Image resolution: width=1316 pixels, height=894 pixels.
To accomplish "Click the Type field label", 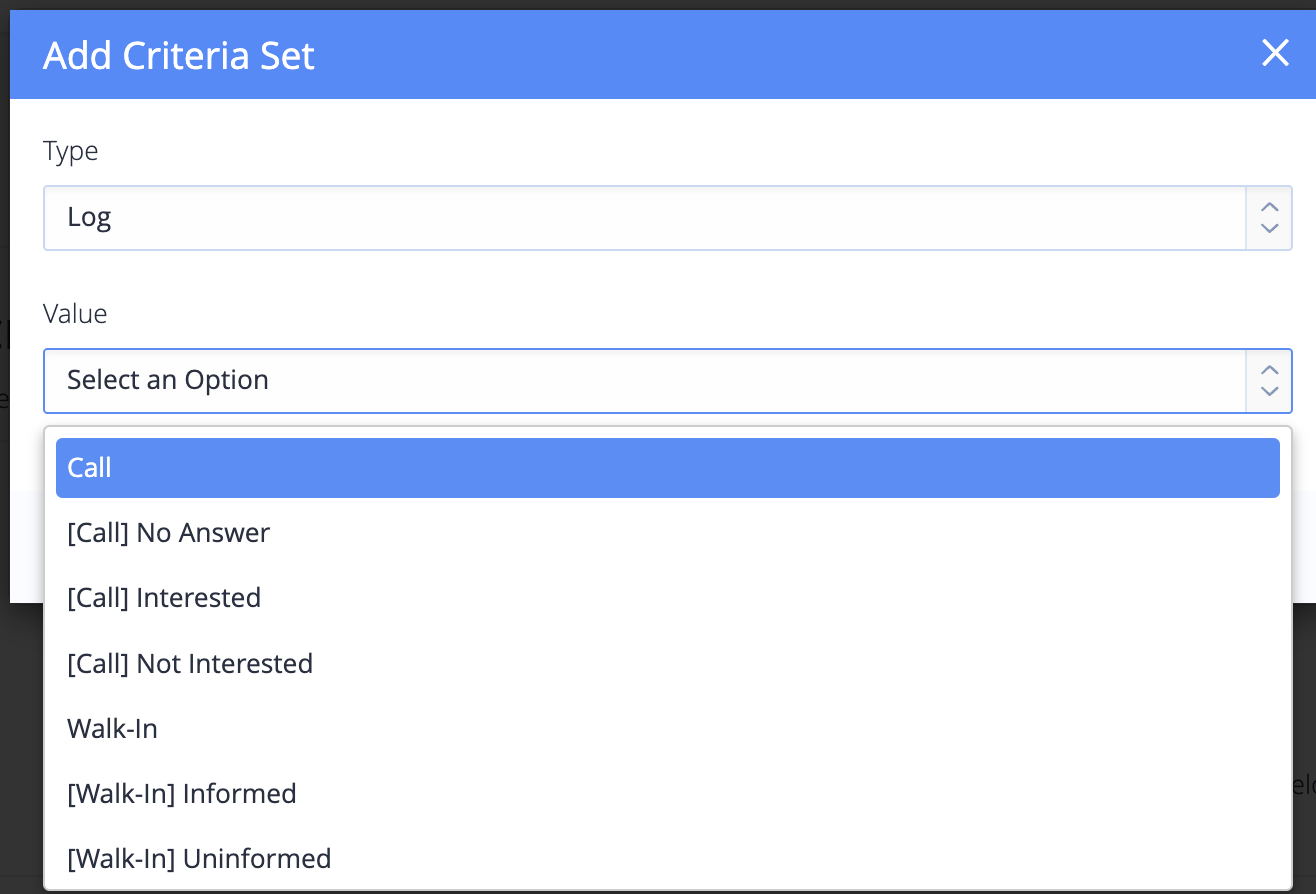I will (x=71, y=152).
